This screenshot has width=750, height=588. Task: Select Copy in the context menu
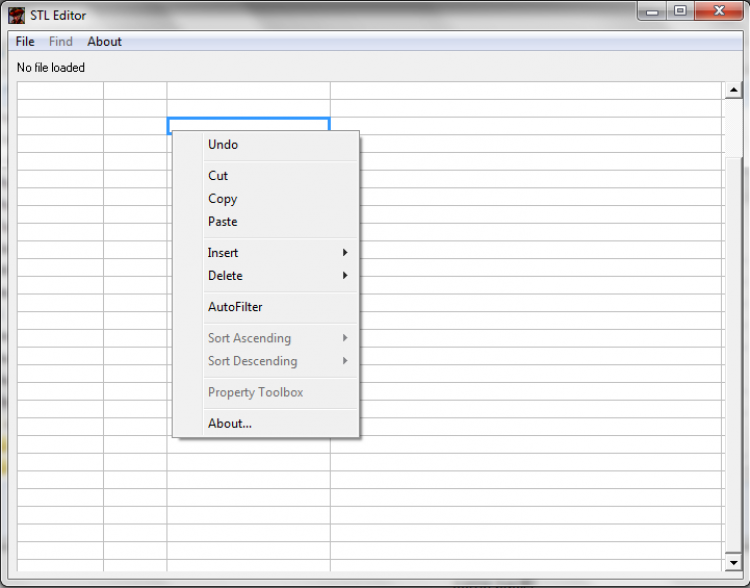click(x=266, y=199)
